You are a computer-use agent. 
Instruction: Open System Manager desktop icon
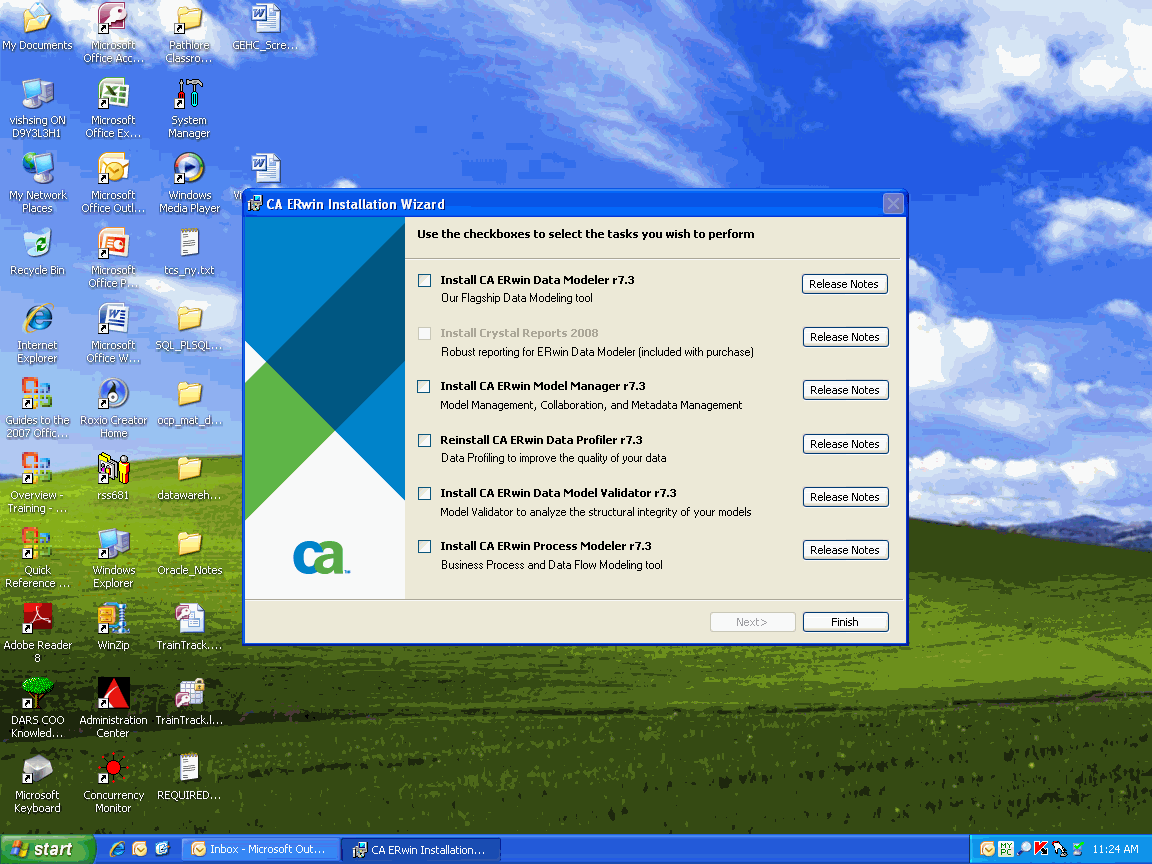point(189,107)
